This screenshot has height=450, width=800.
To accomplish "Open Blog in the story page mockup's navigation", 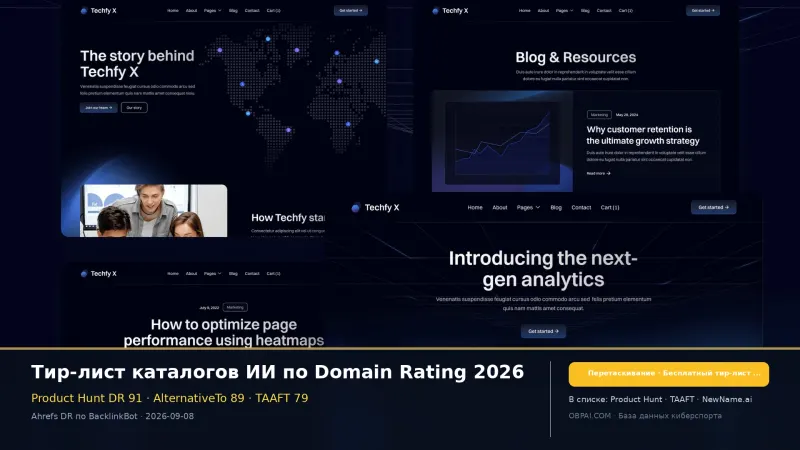I will click(233, 10).
